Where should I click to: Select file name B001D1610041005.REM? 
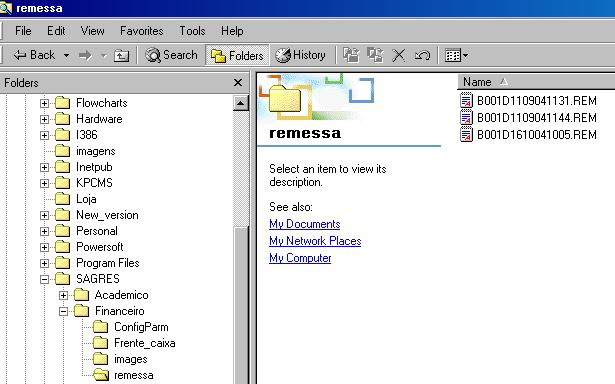click(x=537, y=135)
